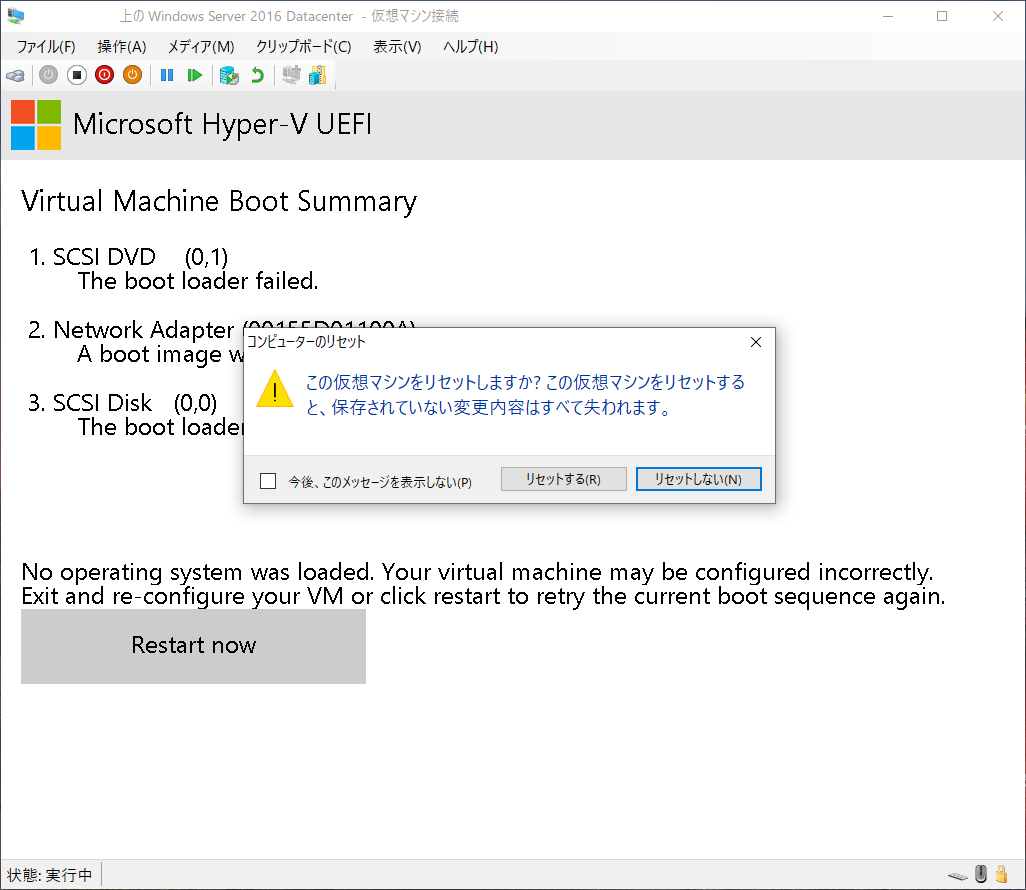
Task: Pause the virtual machine with the blue icon
Action: [167, 75]
